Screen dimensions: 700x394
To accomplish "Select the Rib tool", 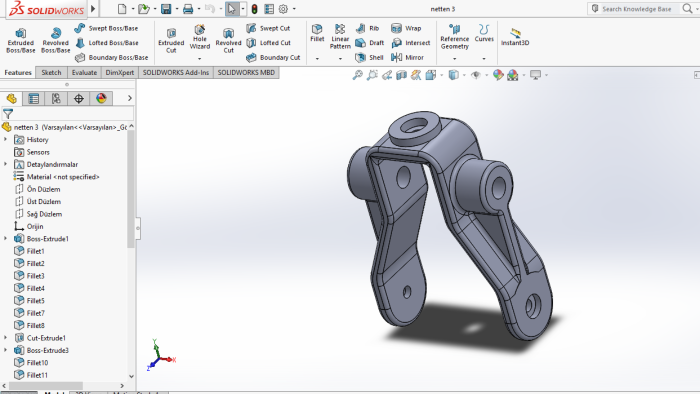I will click(x=367, y=28).
